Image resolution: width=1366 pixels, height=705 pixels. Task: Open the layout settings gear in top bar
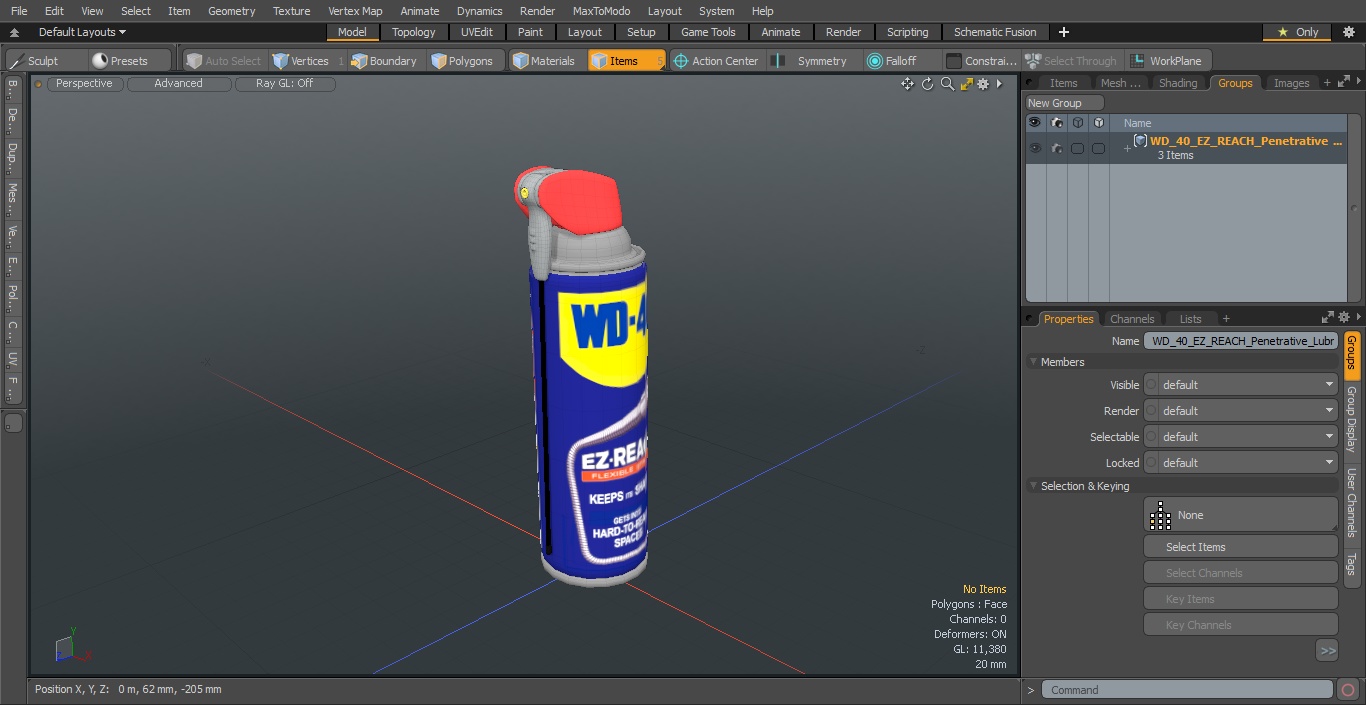point(1349,32)
